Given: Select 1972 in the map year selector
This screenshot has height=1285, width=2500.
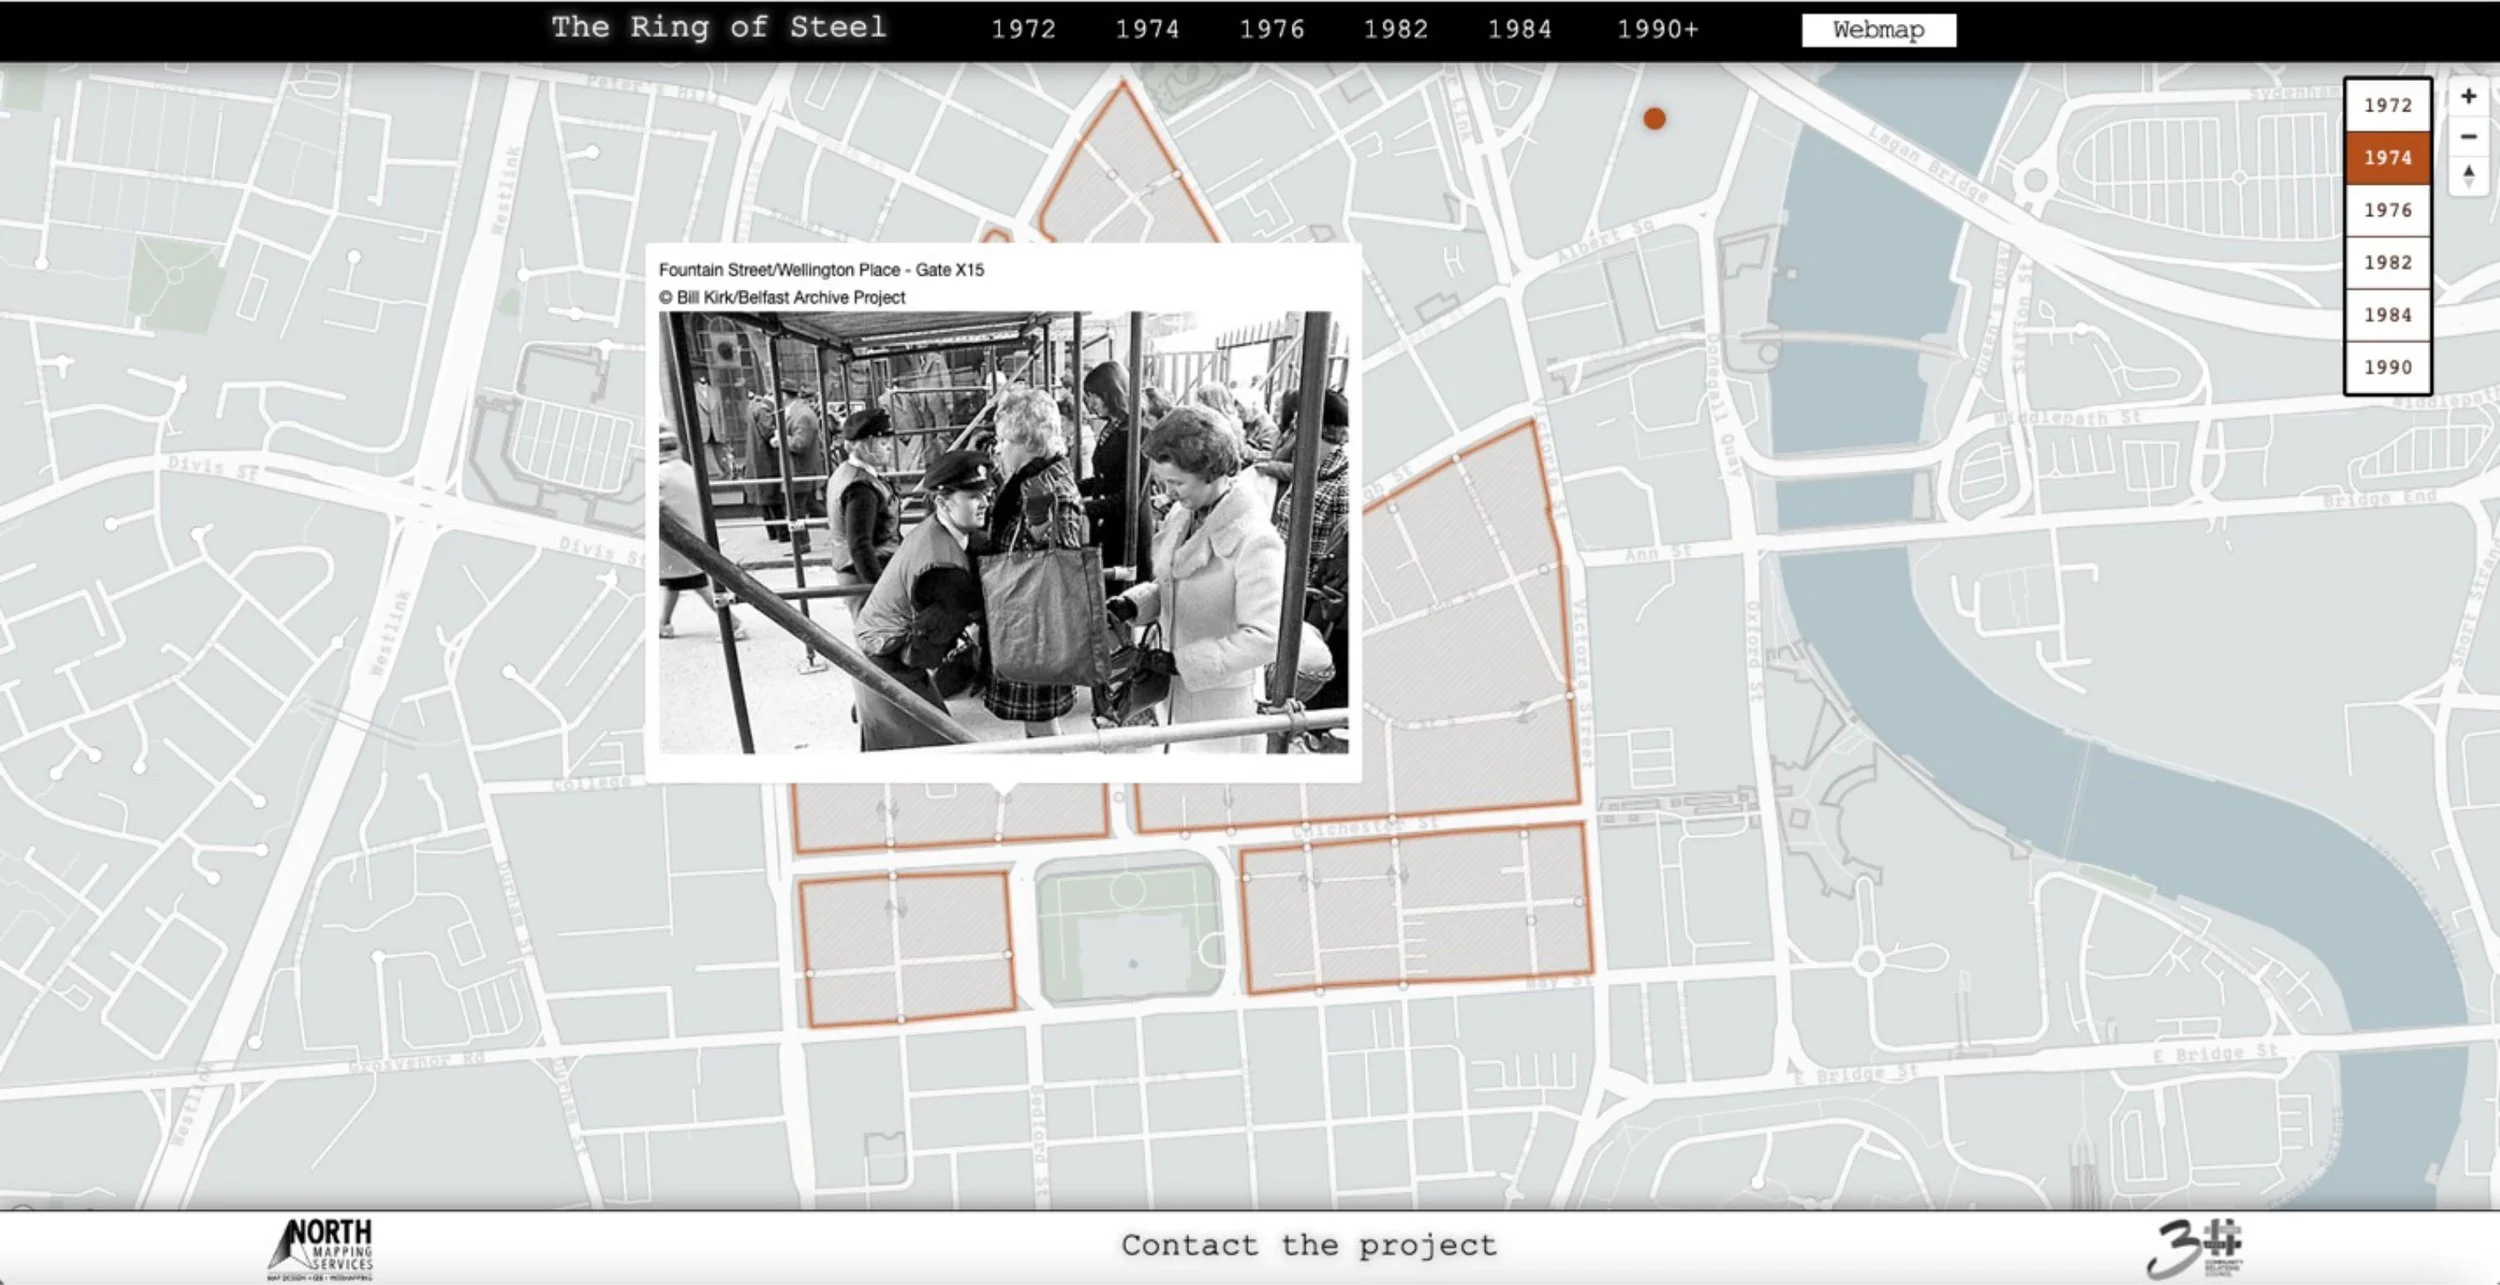Looking at the screenshot, I should click(x=2387, y=105).
